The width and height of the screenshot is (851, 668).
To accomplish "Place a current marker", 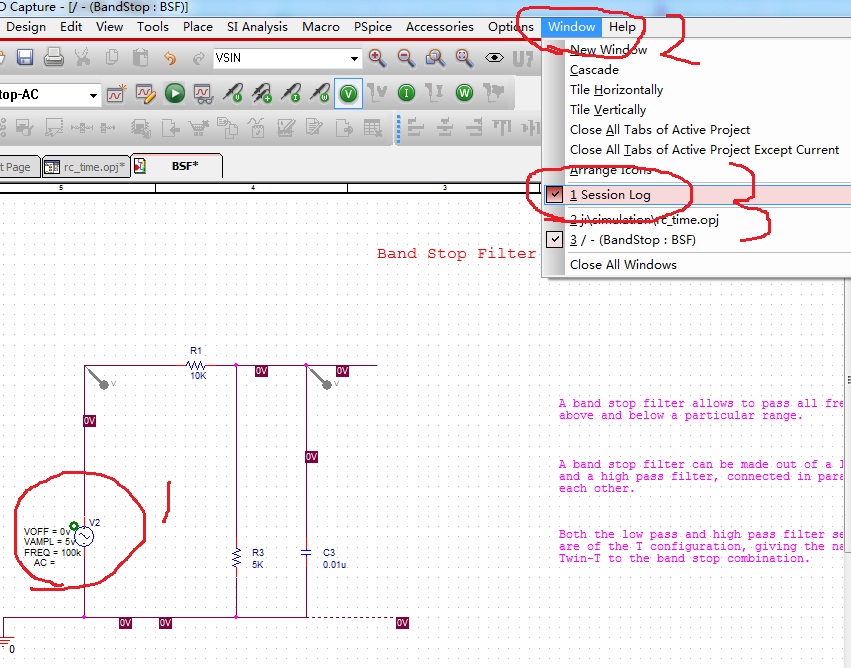I will [x=291, y=93].
